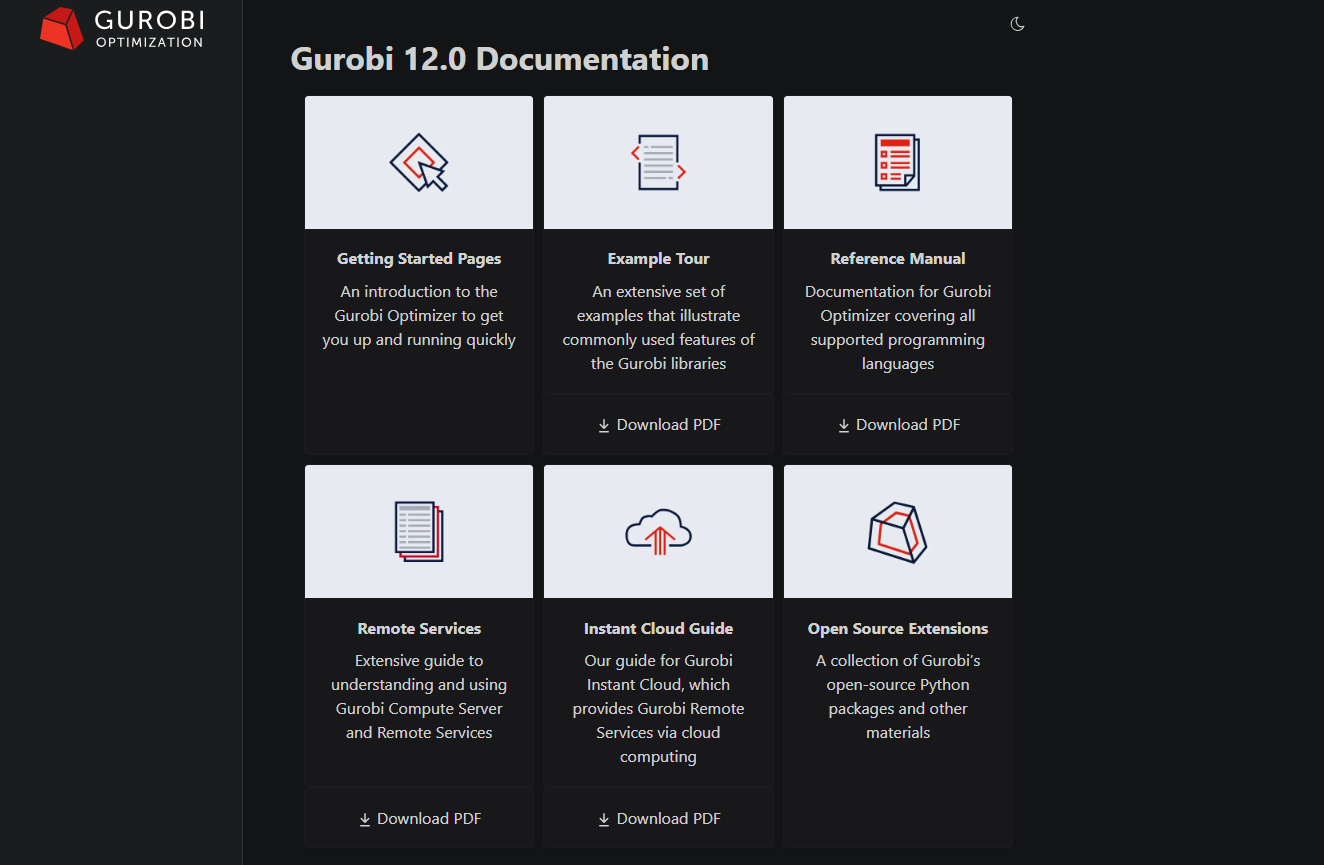Click the text 'An extensive set of examples'
This screenshot has height=865, width=1324.
(x=658, y=304)
